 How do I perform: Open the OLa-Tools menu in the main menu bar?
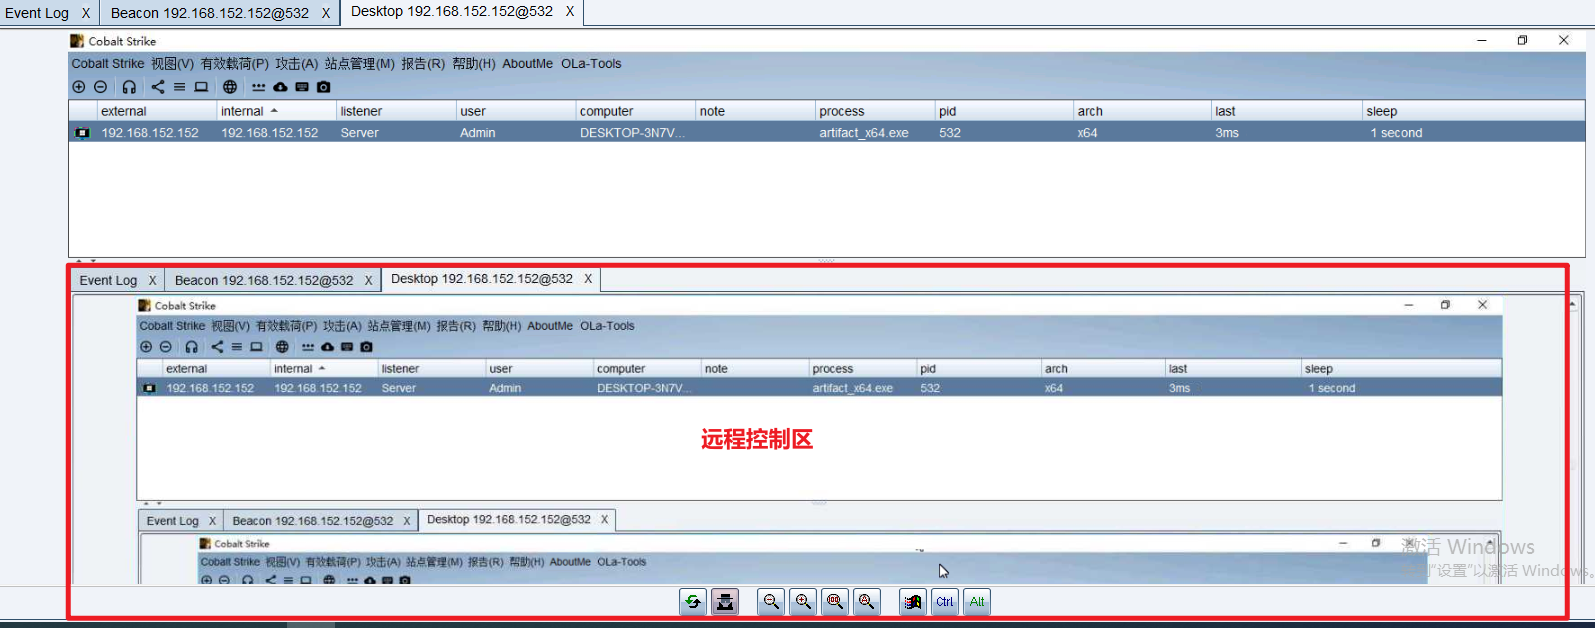pyautogui.click(x=591, y=63)
